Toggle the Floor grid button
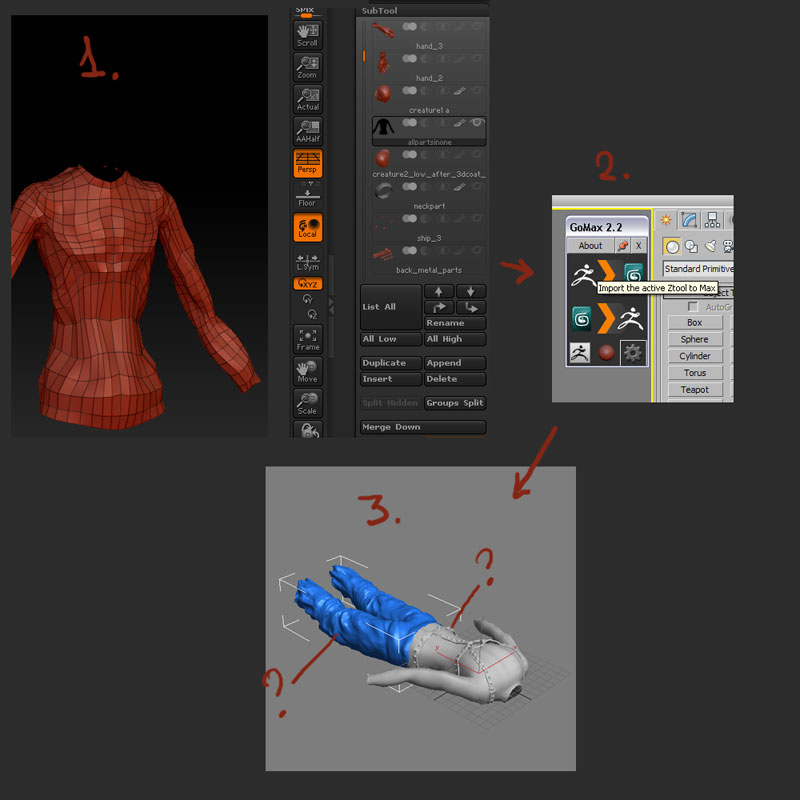800x800 pixels. pyautogui.click(x=308, y=197)
